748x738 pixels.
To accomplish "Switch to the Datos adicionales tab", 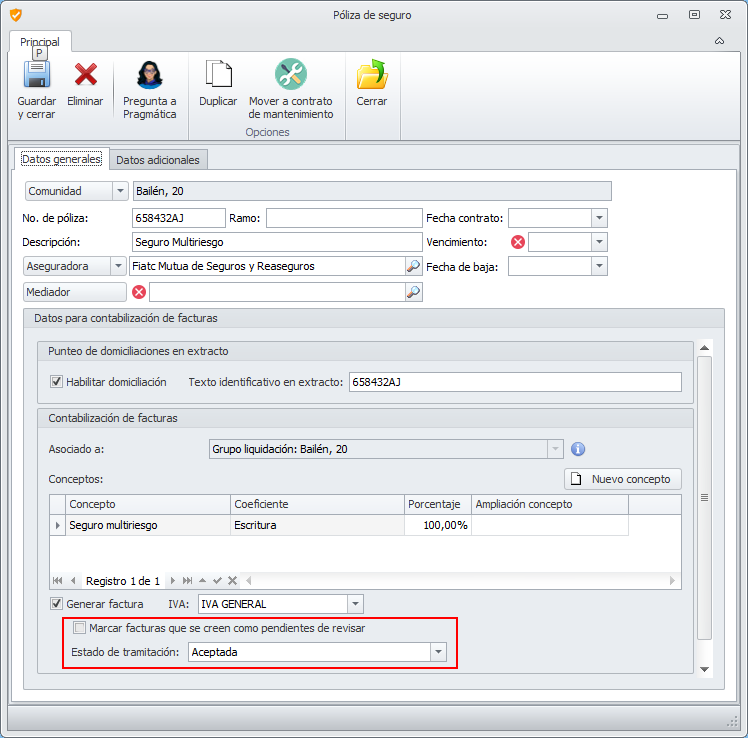I will pos(158,160).
